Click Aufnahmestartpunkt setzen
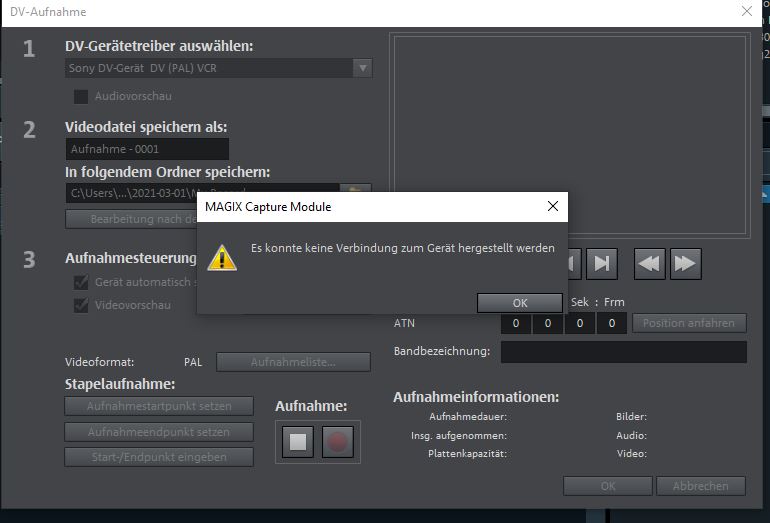 coord(159,406)
